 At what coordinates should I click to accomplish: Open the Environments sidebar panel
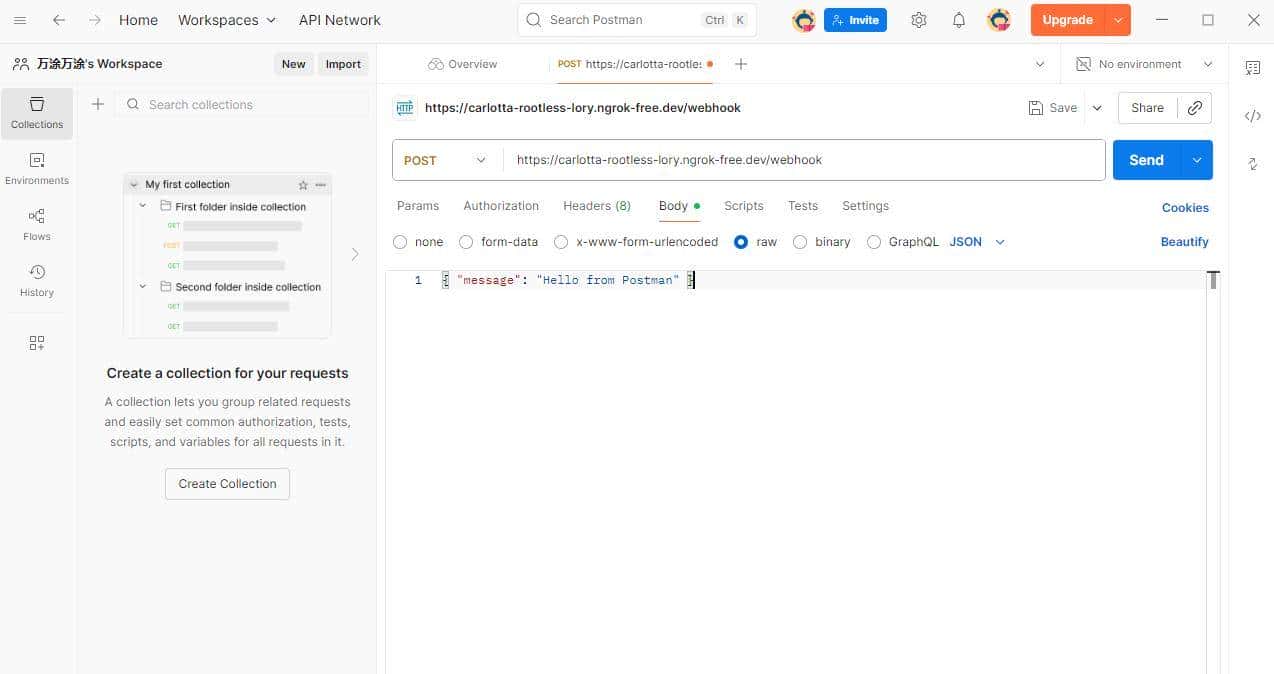point(36,169)
